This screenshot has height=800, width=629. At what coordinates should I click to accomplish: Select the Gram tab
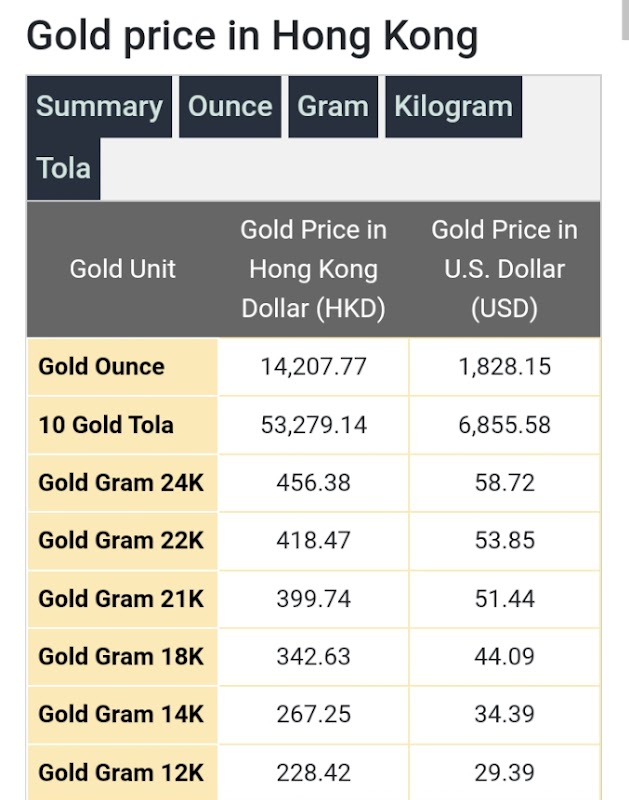tap(333, 107)
